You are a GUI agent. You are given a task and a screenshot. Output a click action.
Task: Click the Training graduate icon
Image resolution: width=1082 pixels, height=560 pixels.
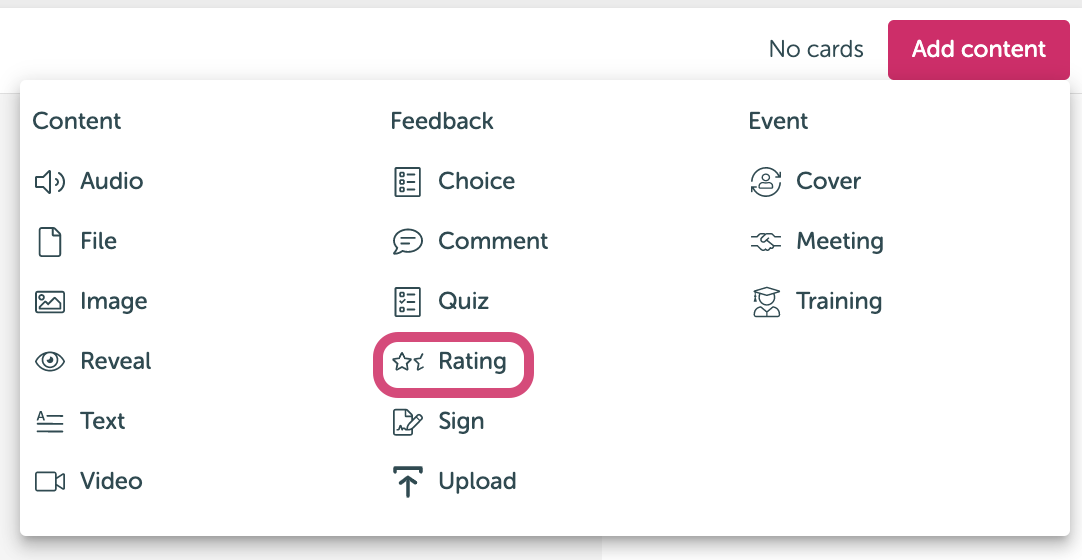point(765,301)
